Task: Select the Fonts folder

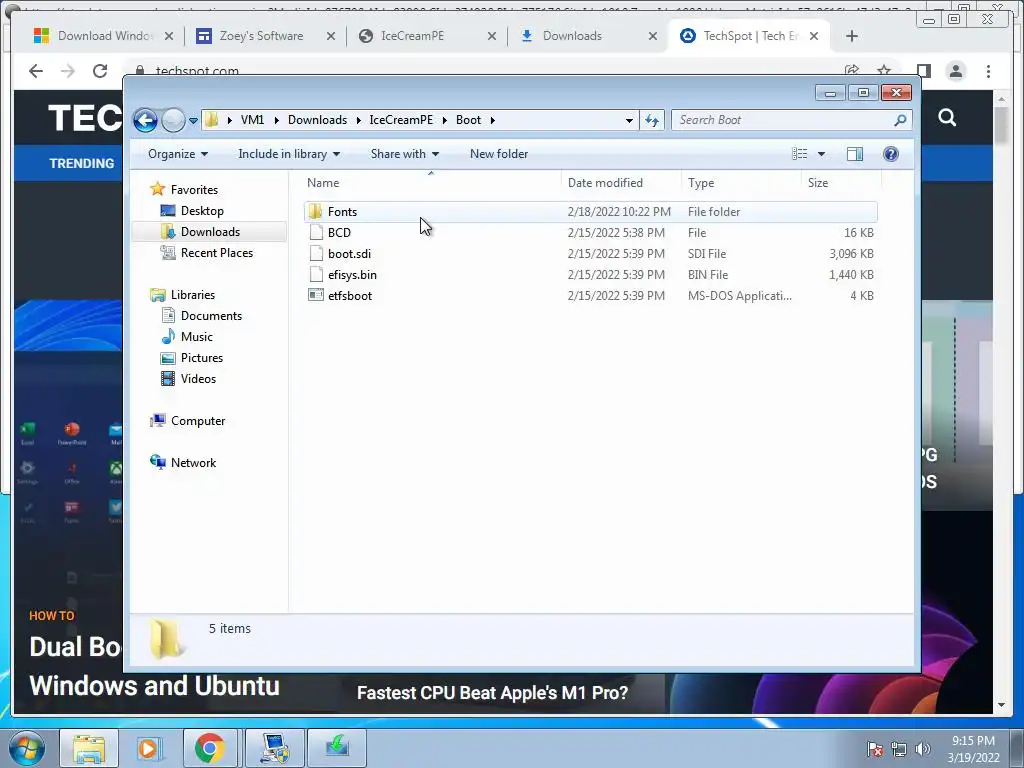Action: coord(590,212)
